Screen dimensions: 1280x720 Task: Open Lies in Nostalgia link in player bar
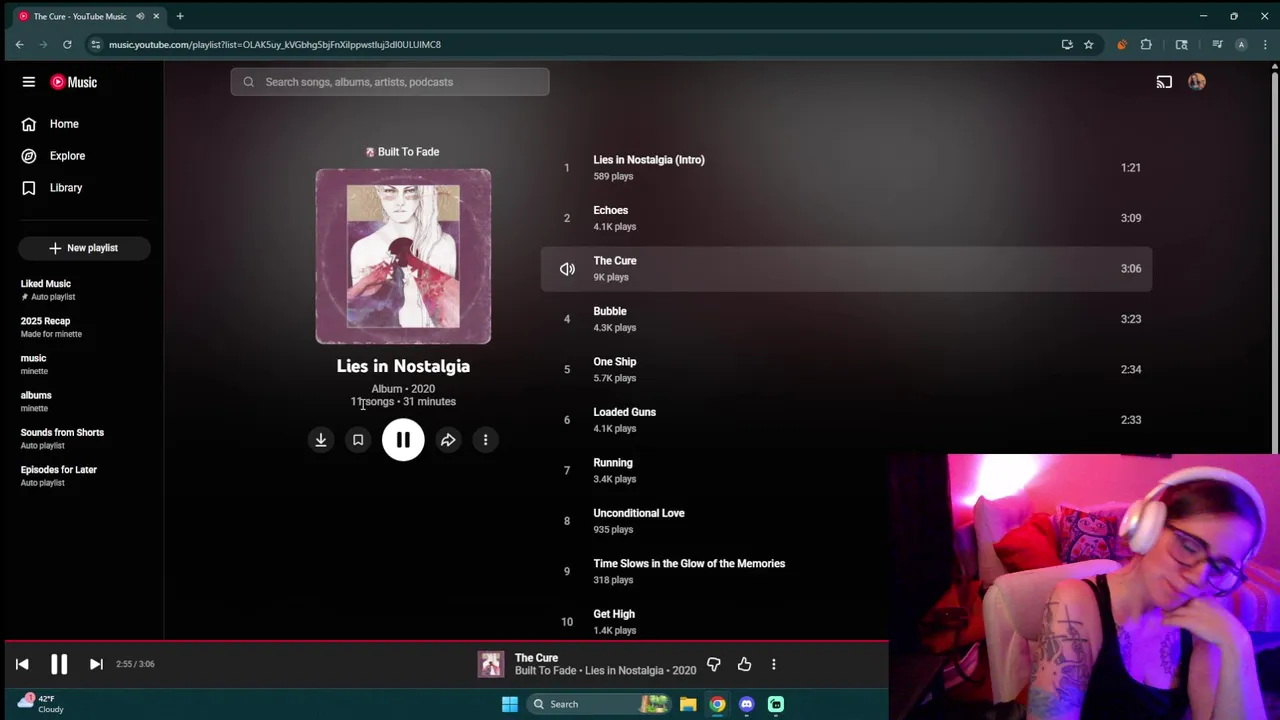point(624,671)
